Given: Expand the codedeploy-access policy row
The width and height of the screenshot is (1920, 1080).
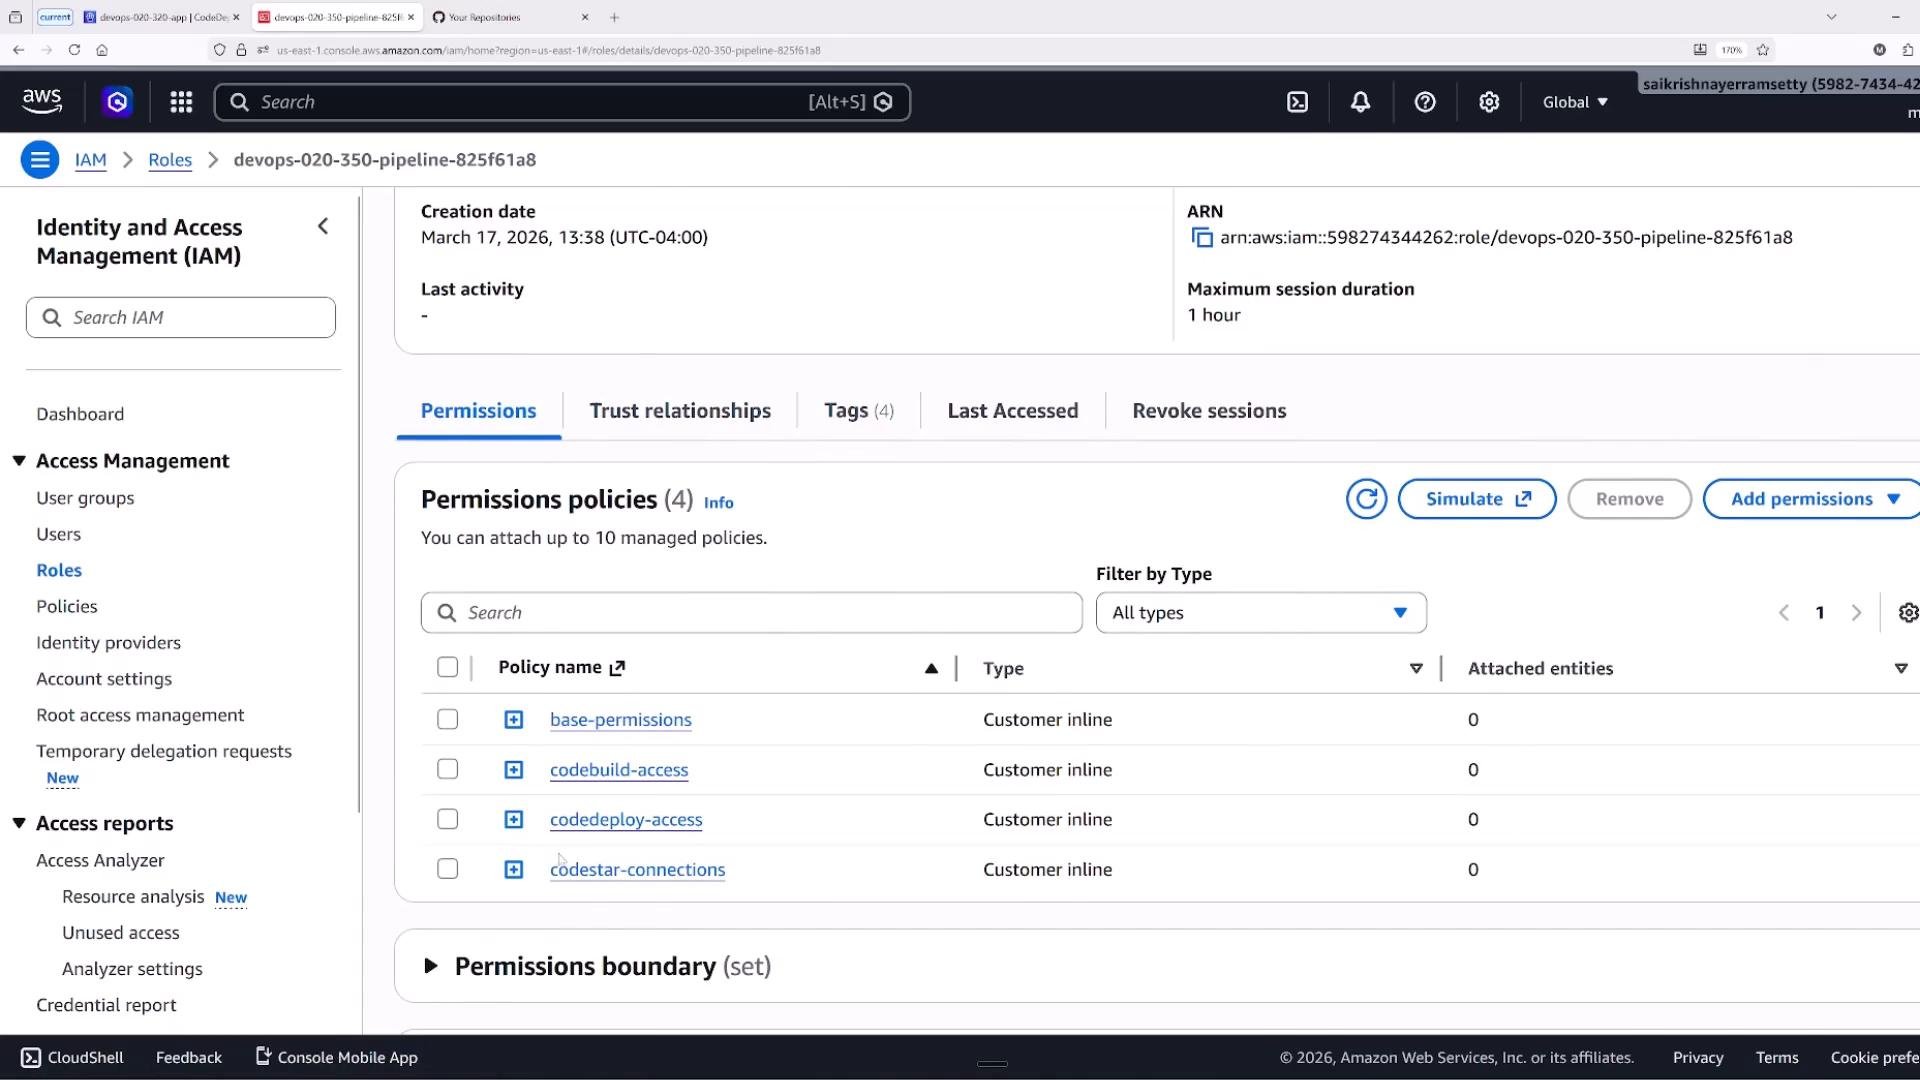Looking at the screenshot, I should [513, 820].
